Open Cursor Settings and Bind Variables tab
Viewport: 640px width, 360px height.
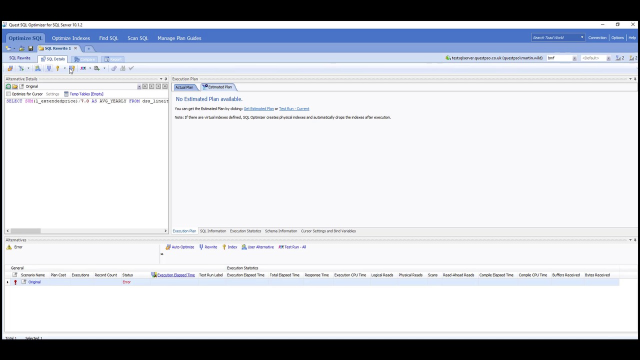tap(328, 231)
